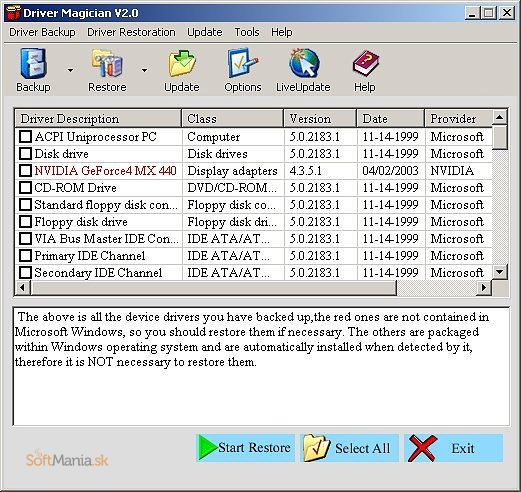This screenshot has width=521, height=492.
Task: Open the Tools menu
Action: click(x=247, y=32)
